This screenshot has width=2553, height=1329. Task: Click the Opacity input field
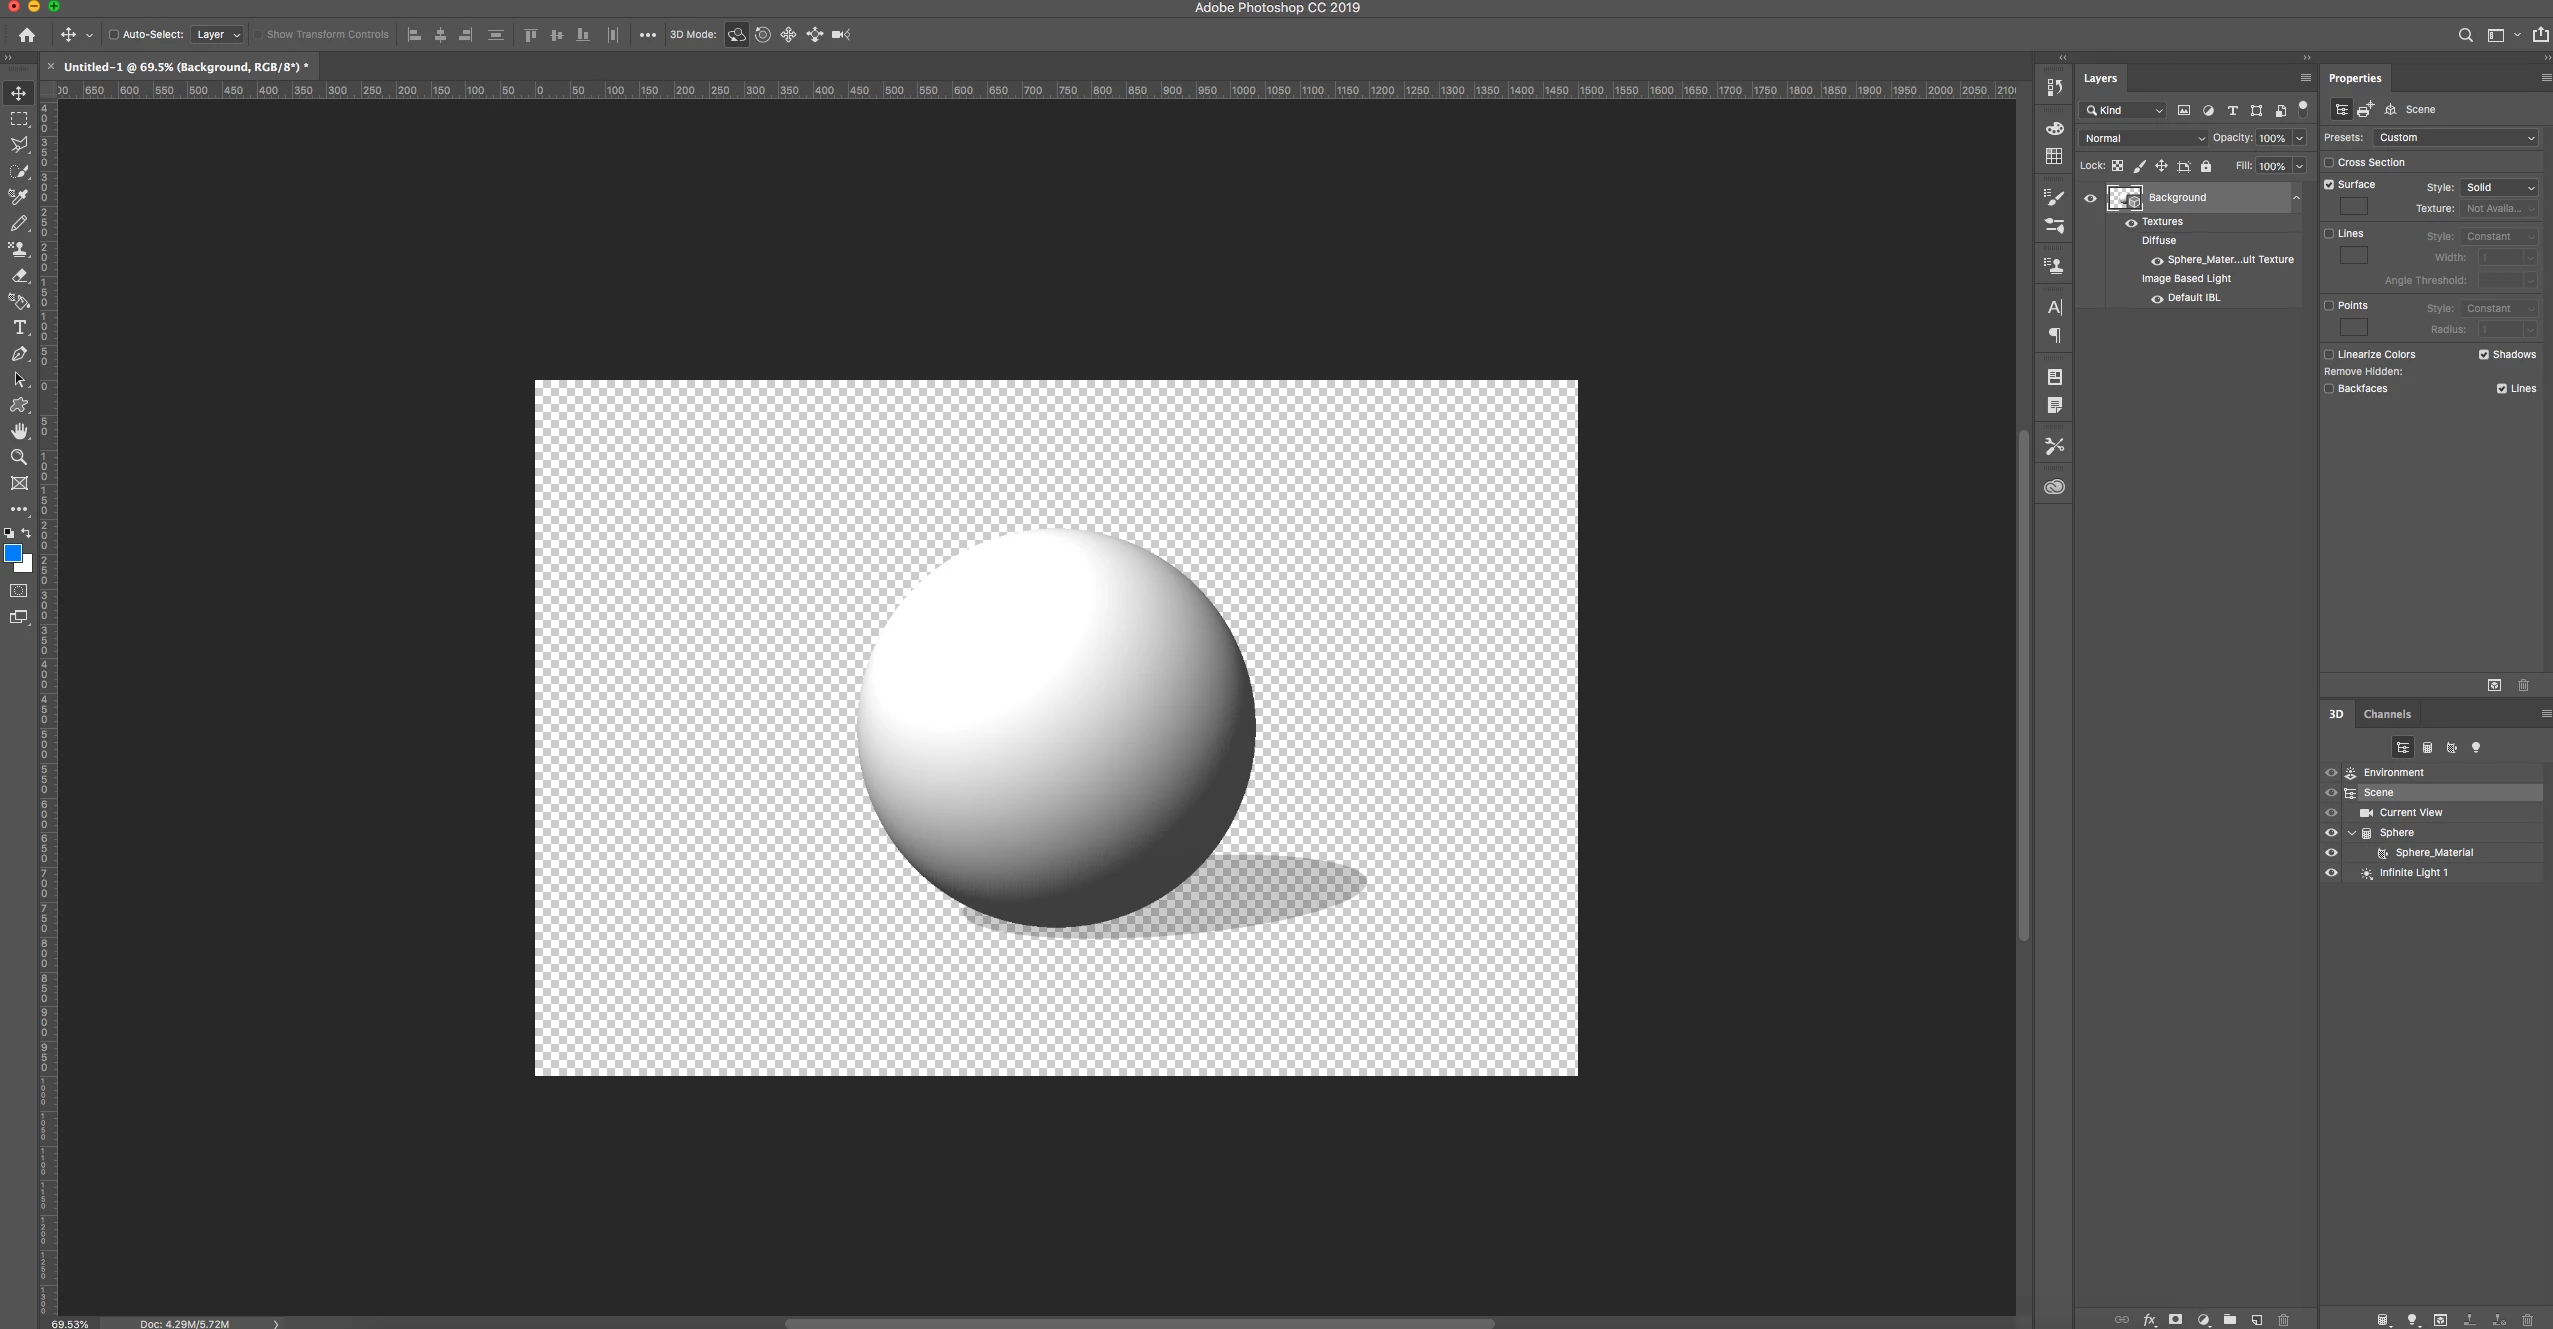2272,139
